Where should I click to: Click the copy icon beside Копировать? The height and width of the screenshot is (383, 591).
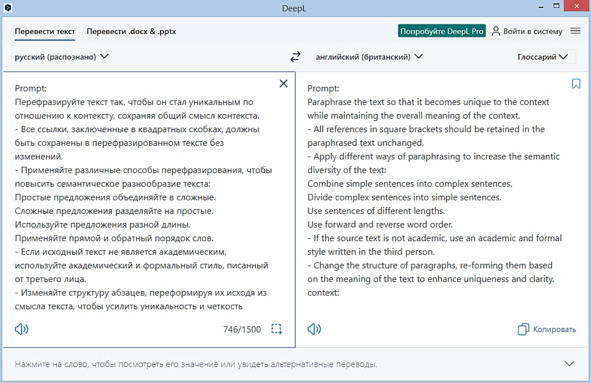(523, 329)
